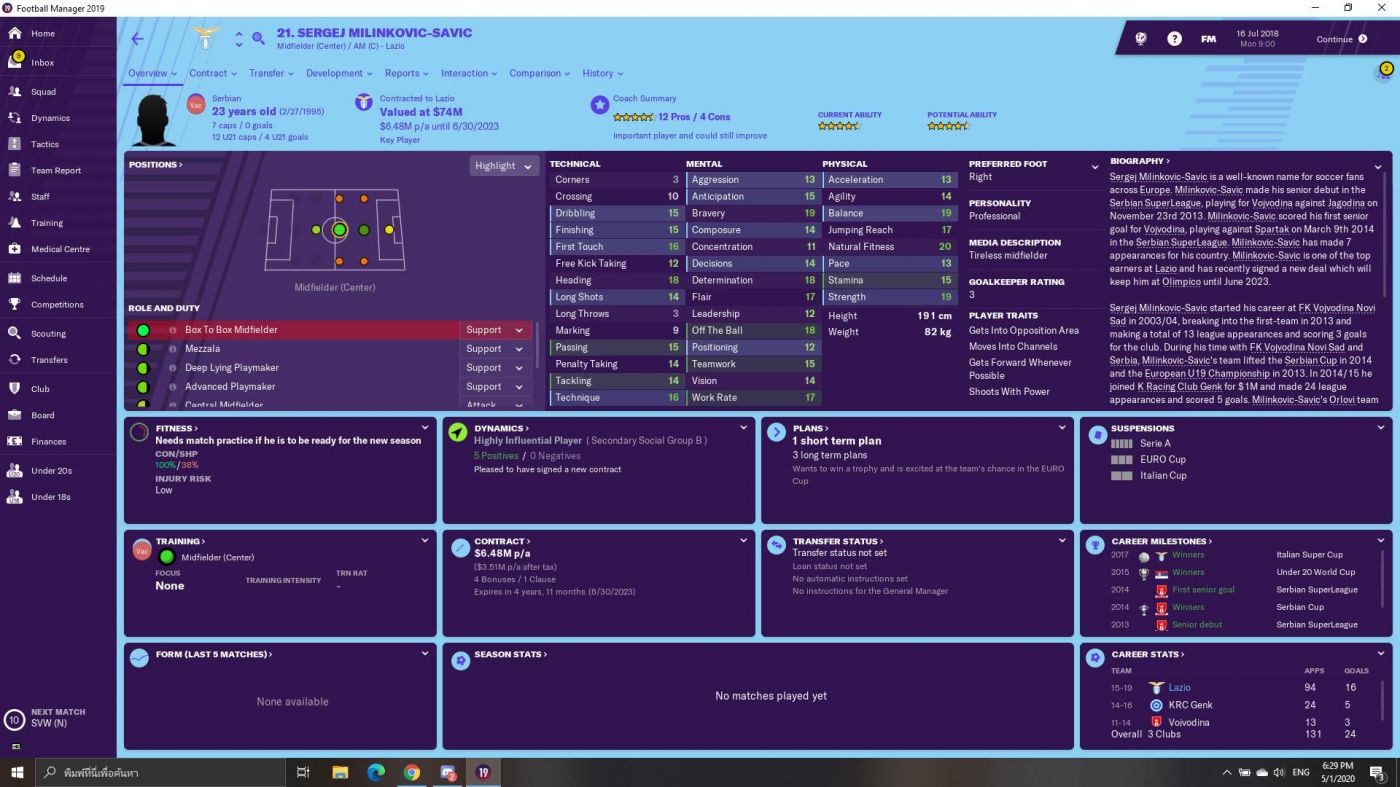This screenshot has width=1400, height=787.
Task: Open Lazio in Career Stats
Action: 1179,688
